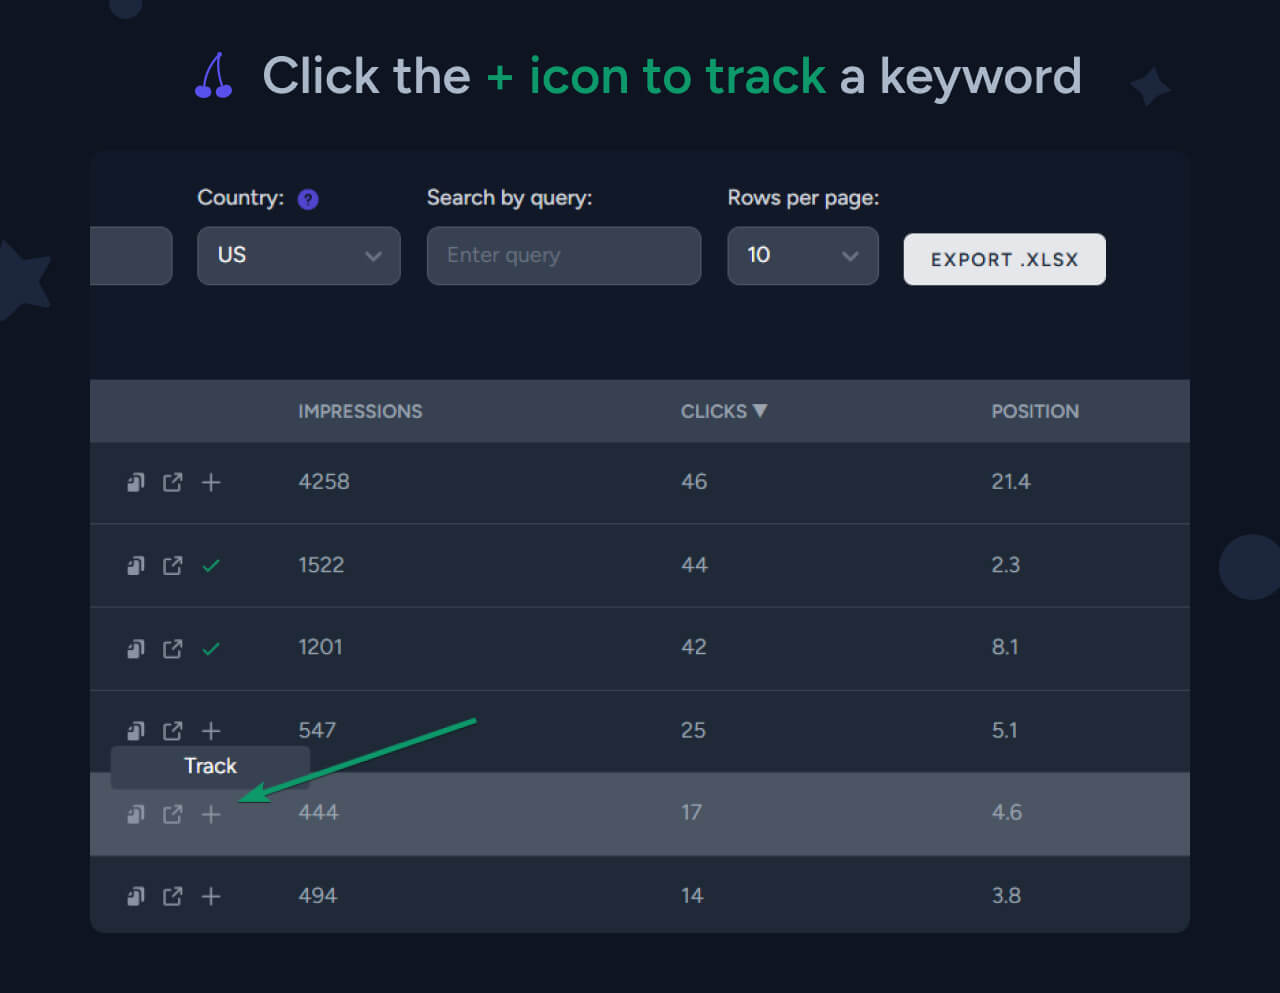Click the copy icon in the 444 impressions row
This screenshot has height=993, width=1280.
(x=136, y=814)
